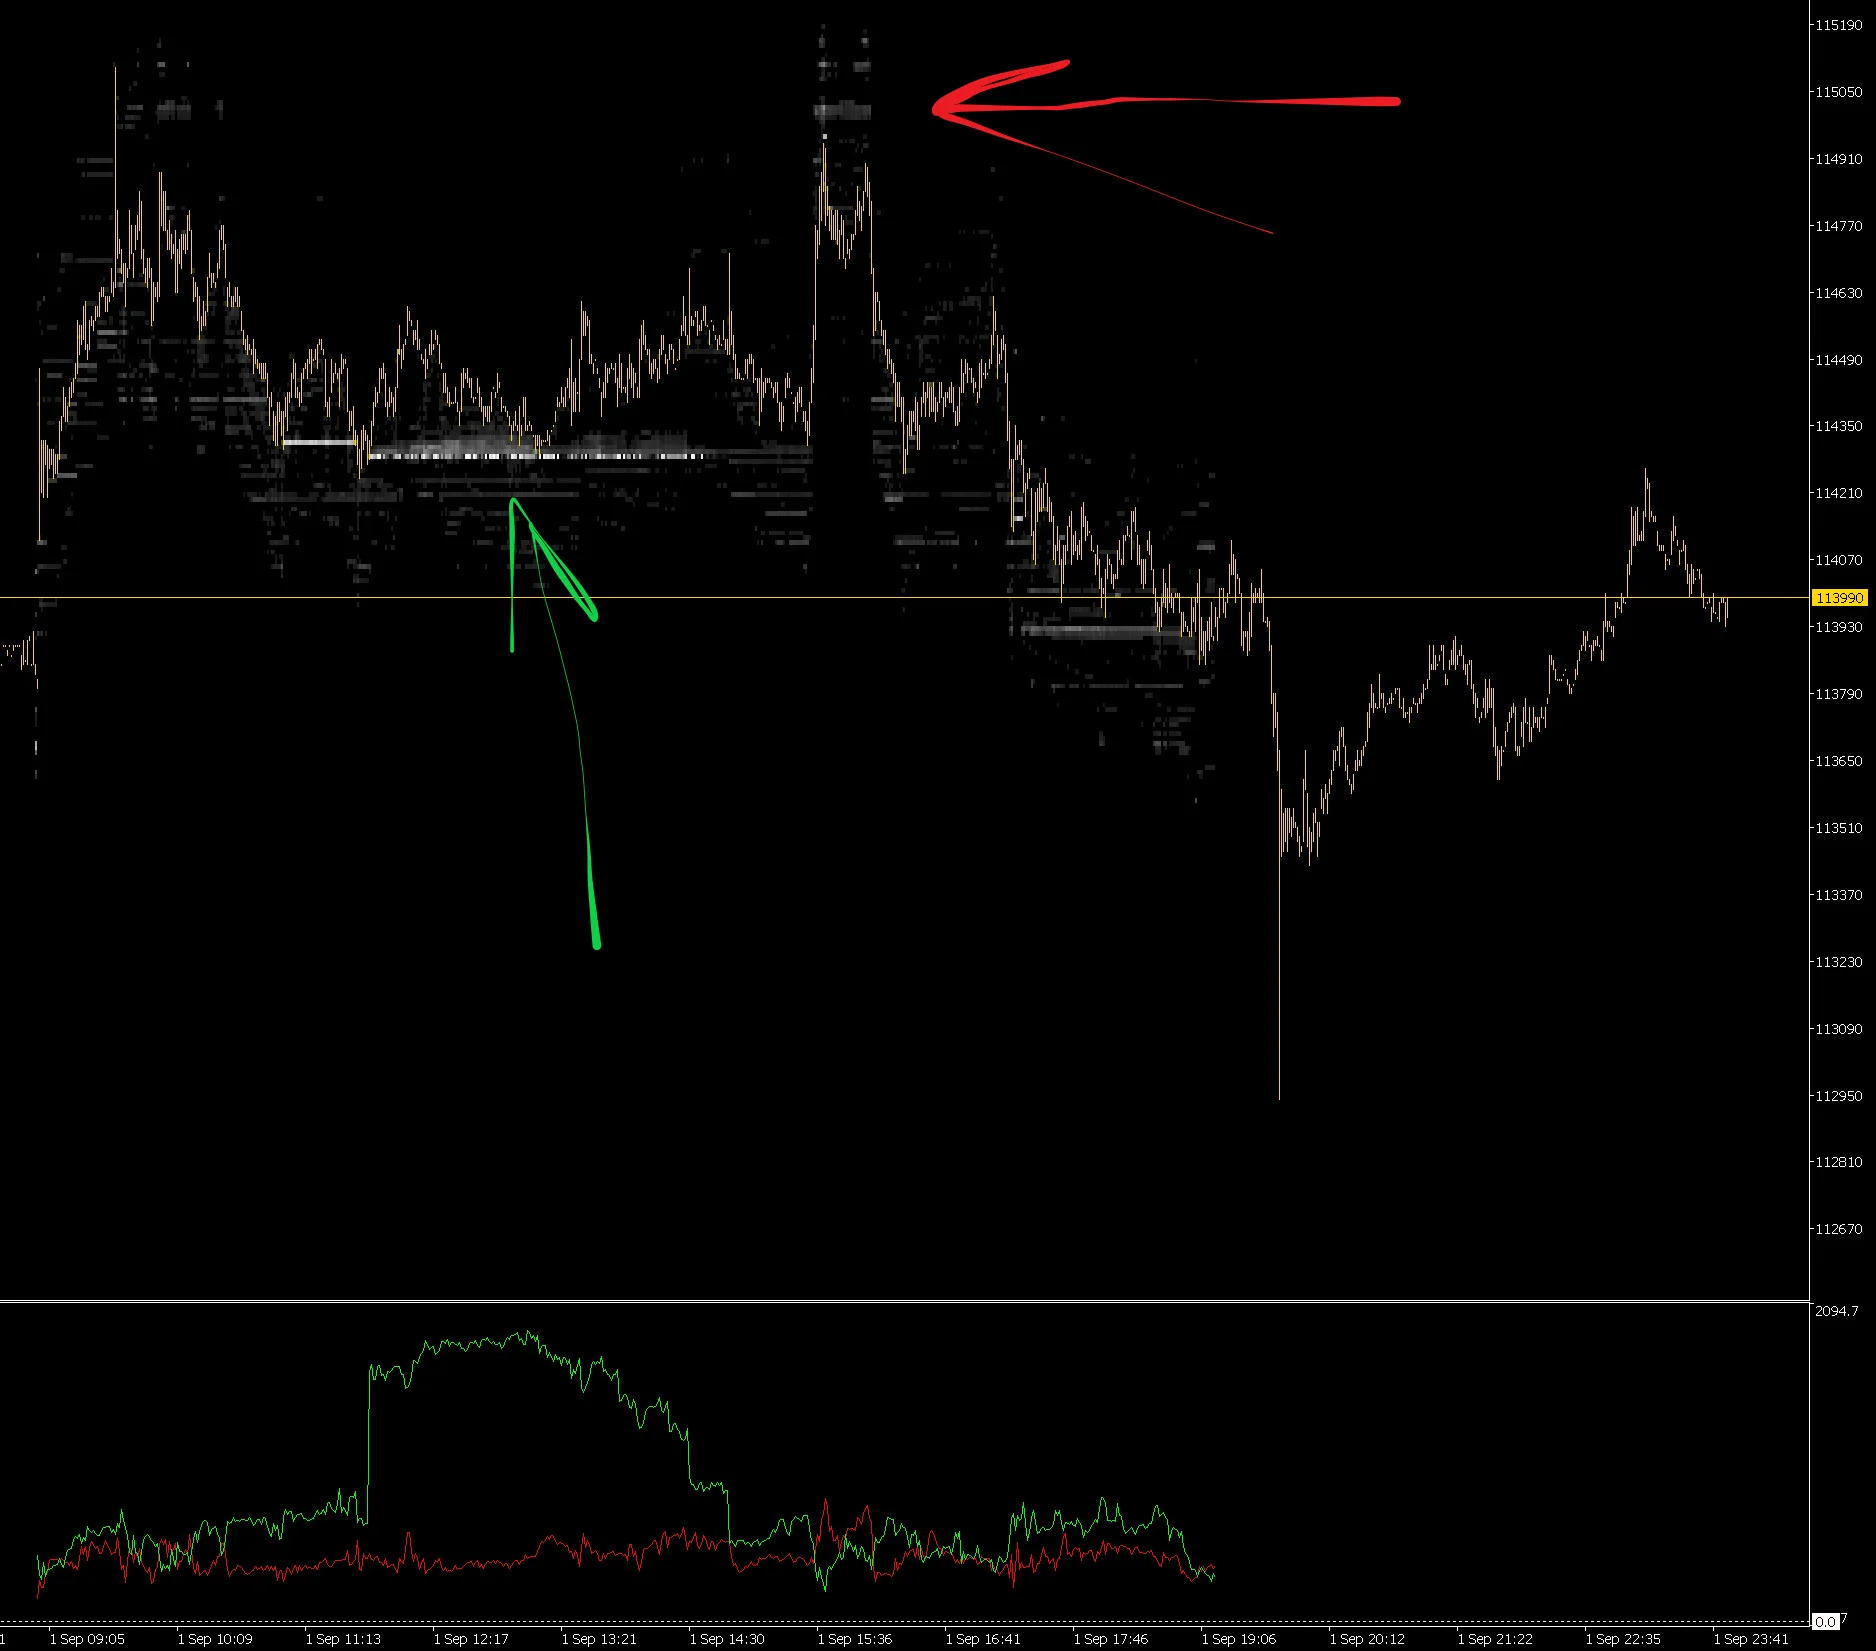Click the bright white band near 114350
1876x1651 pixels.
(540, 456)
